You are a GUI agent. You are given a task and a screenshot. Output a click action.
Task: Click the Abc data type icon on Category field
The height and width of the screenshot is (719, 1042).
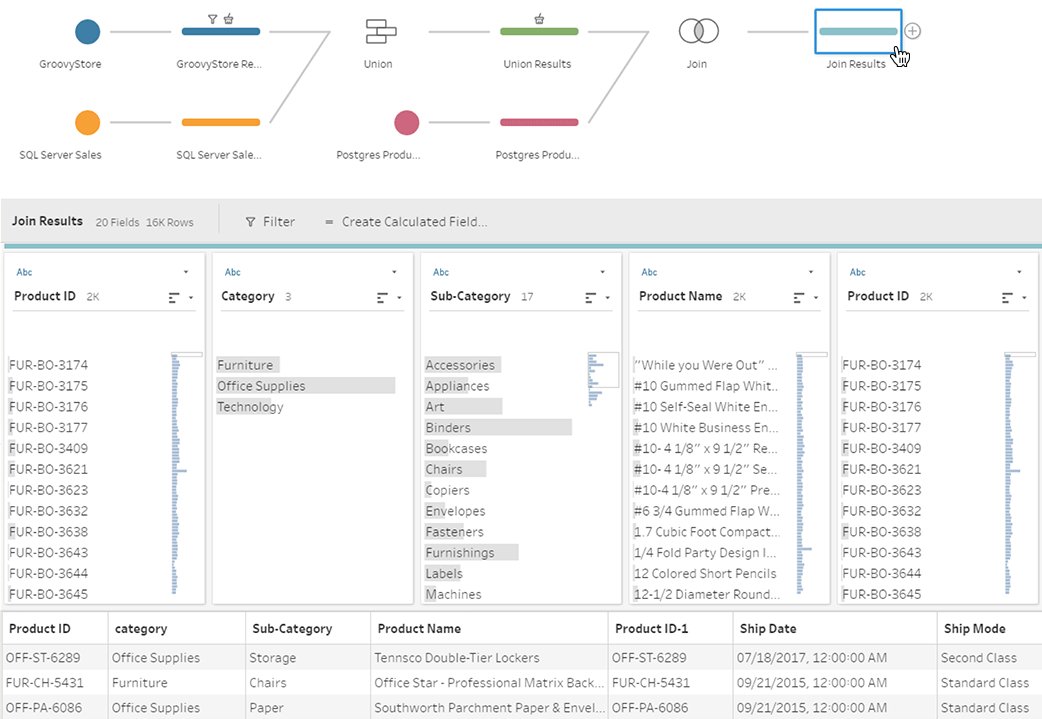tap(232, 271)
